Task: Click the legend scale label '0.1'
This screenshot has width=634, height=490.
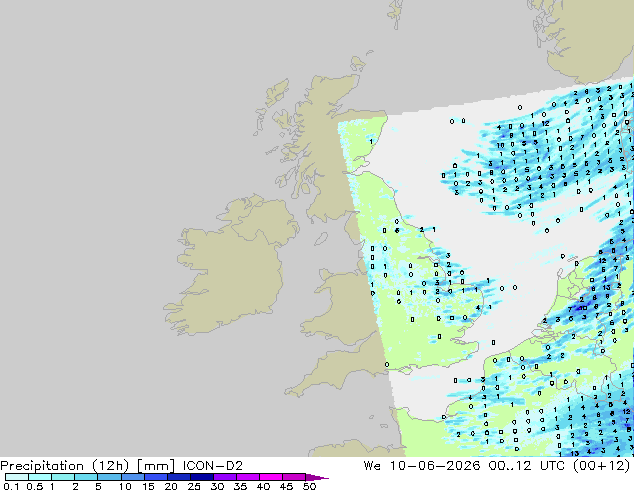Action: coord(11,486)
